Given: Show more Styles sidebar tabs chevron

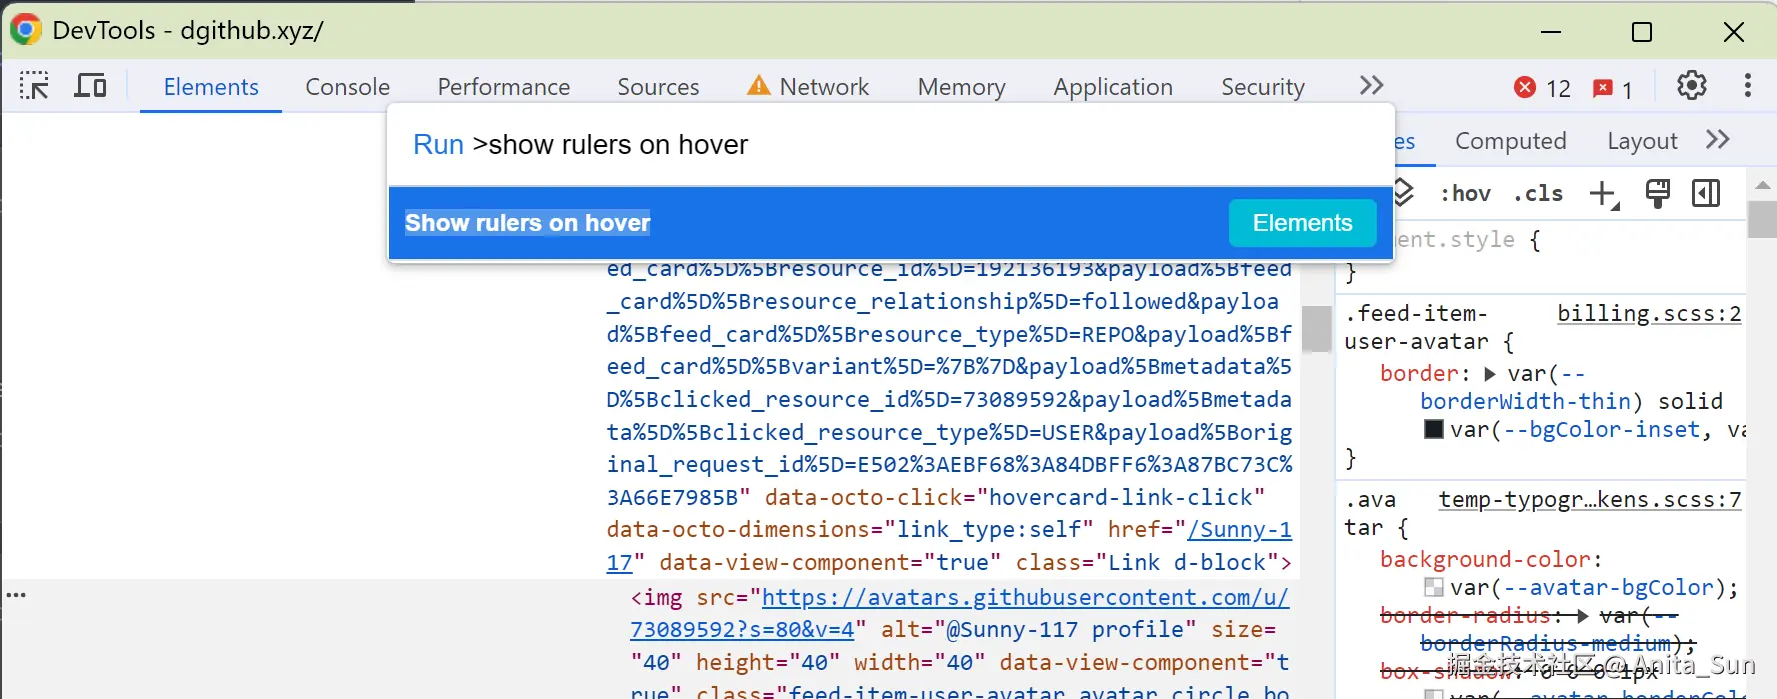Looking at the screenshot, I should (1718, 140).
